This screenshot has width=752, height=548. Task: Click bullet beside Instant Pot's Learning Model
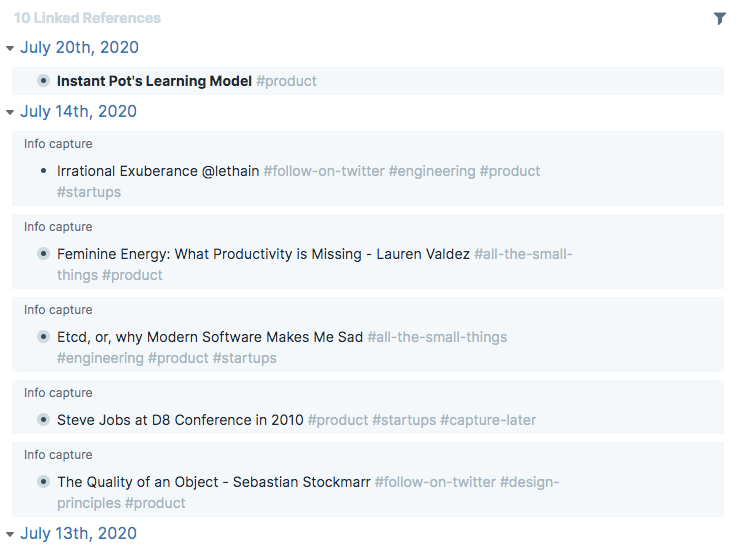[x=44, y=81]
